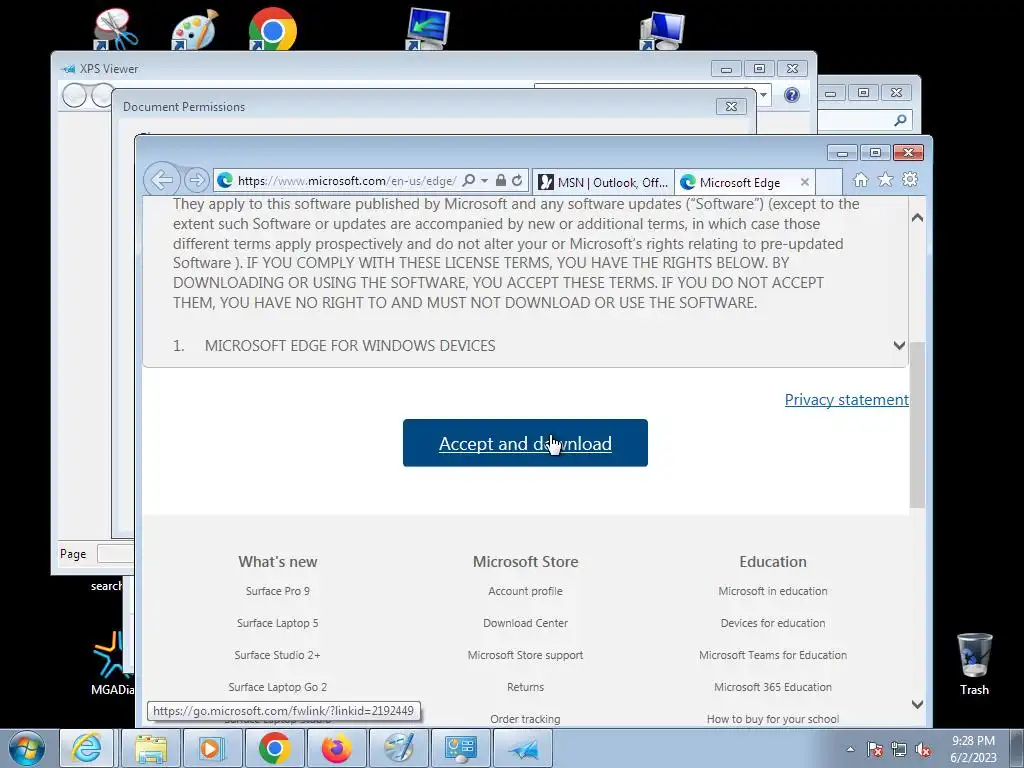Click the security lock icon in address bar
The image size is (1024, 768).
tap(501, 180)
